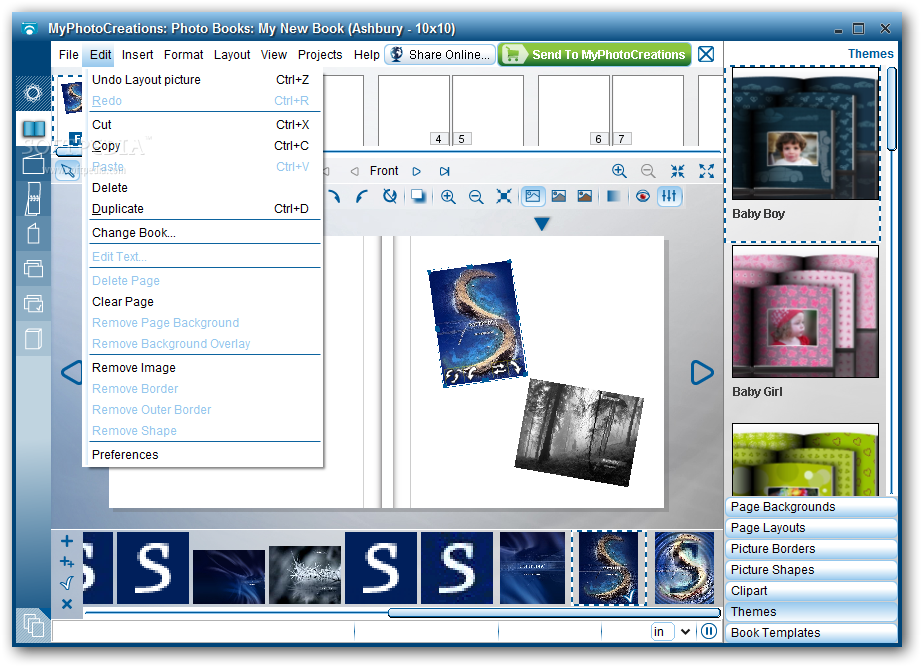Expand the Page Backgrounds panel
This screenshot has width=922, height=667.
(811, 507)
